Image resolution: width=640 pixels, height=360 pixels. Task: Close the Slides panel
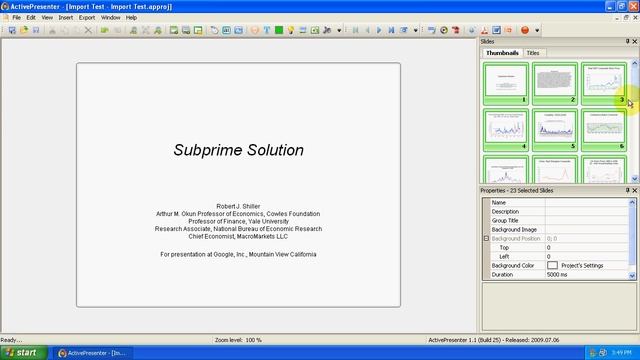click(x=635, y=42)
